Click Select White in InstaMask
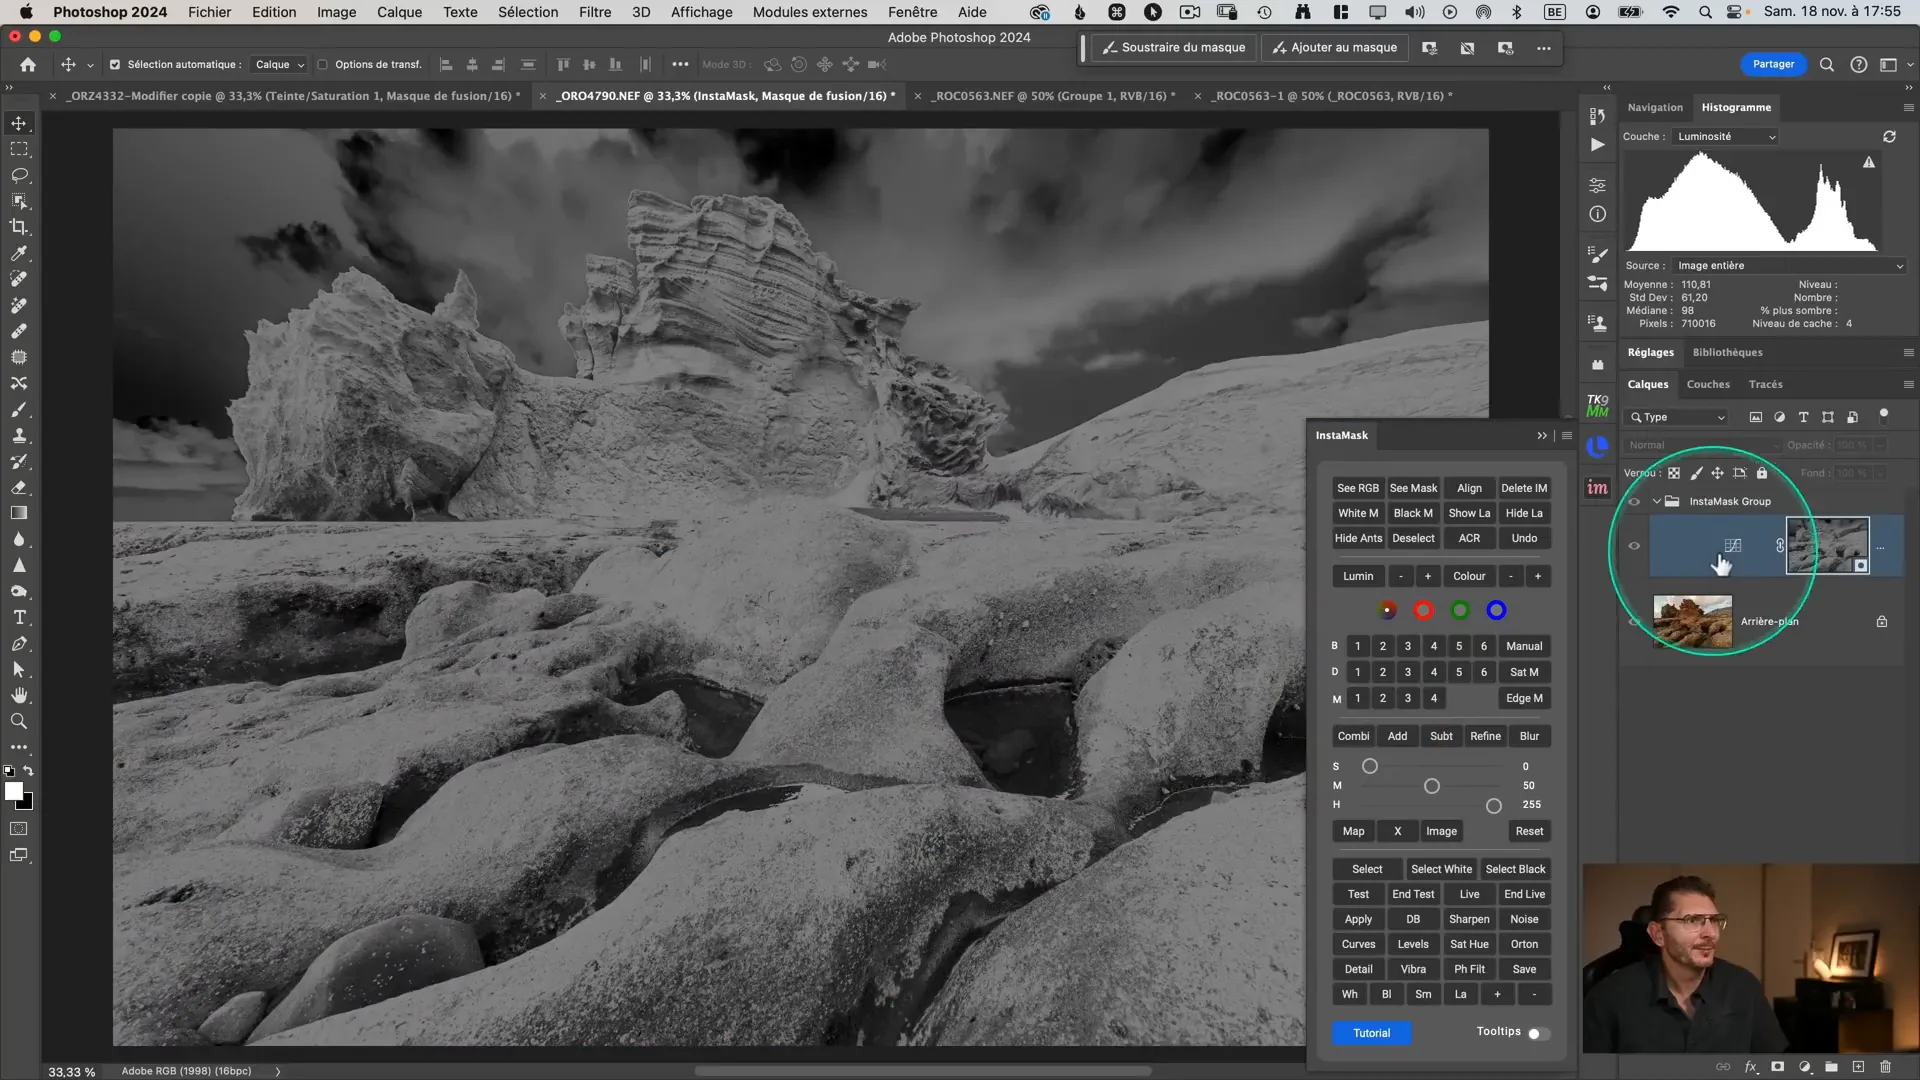Screen dimensions: 1920x1080 coord(1441,870)
